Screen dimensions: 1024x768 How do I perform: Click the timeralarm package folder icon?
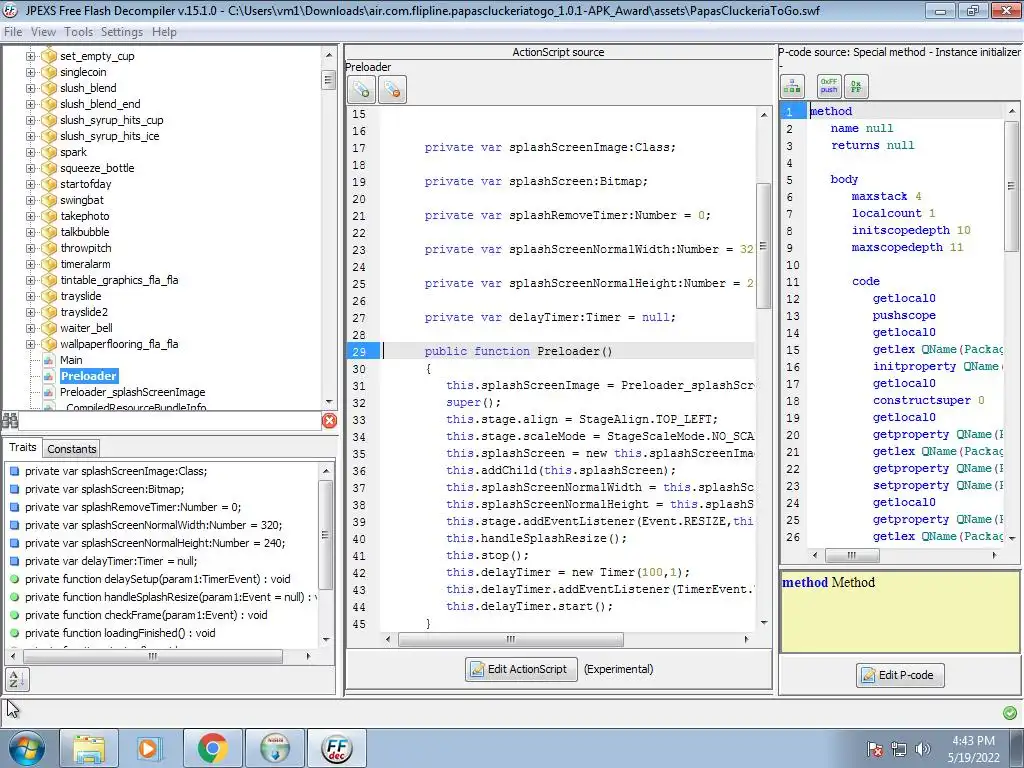coord(49,264)
